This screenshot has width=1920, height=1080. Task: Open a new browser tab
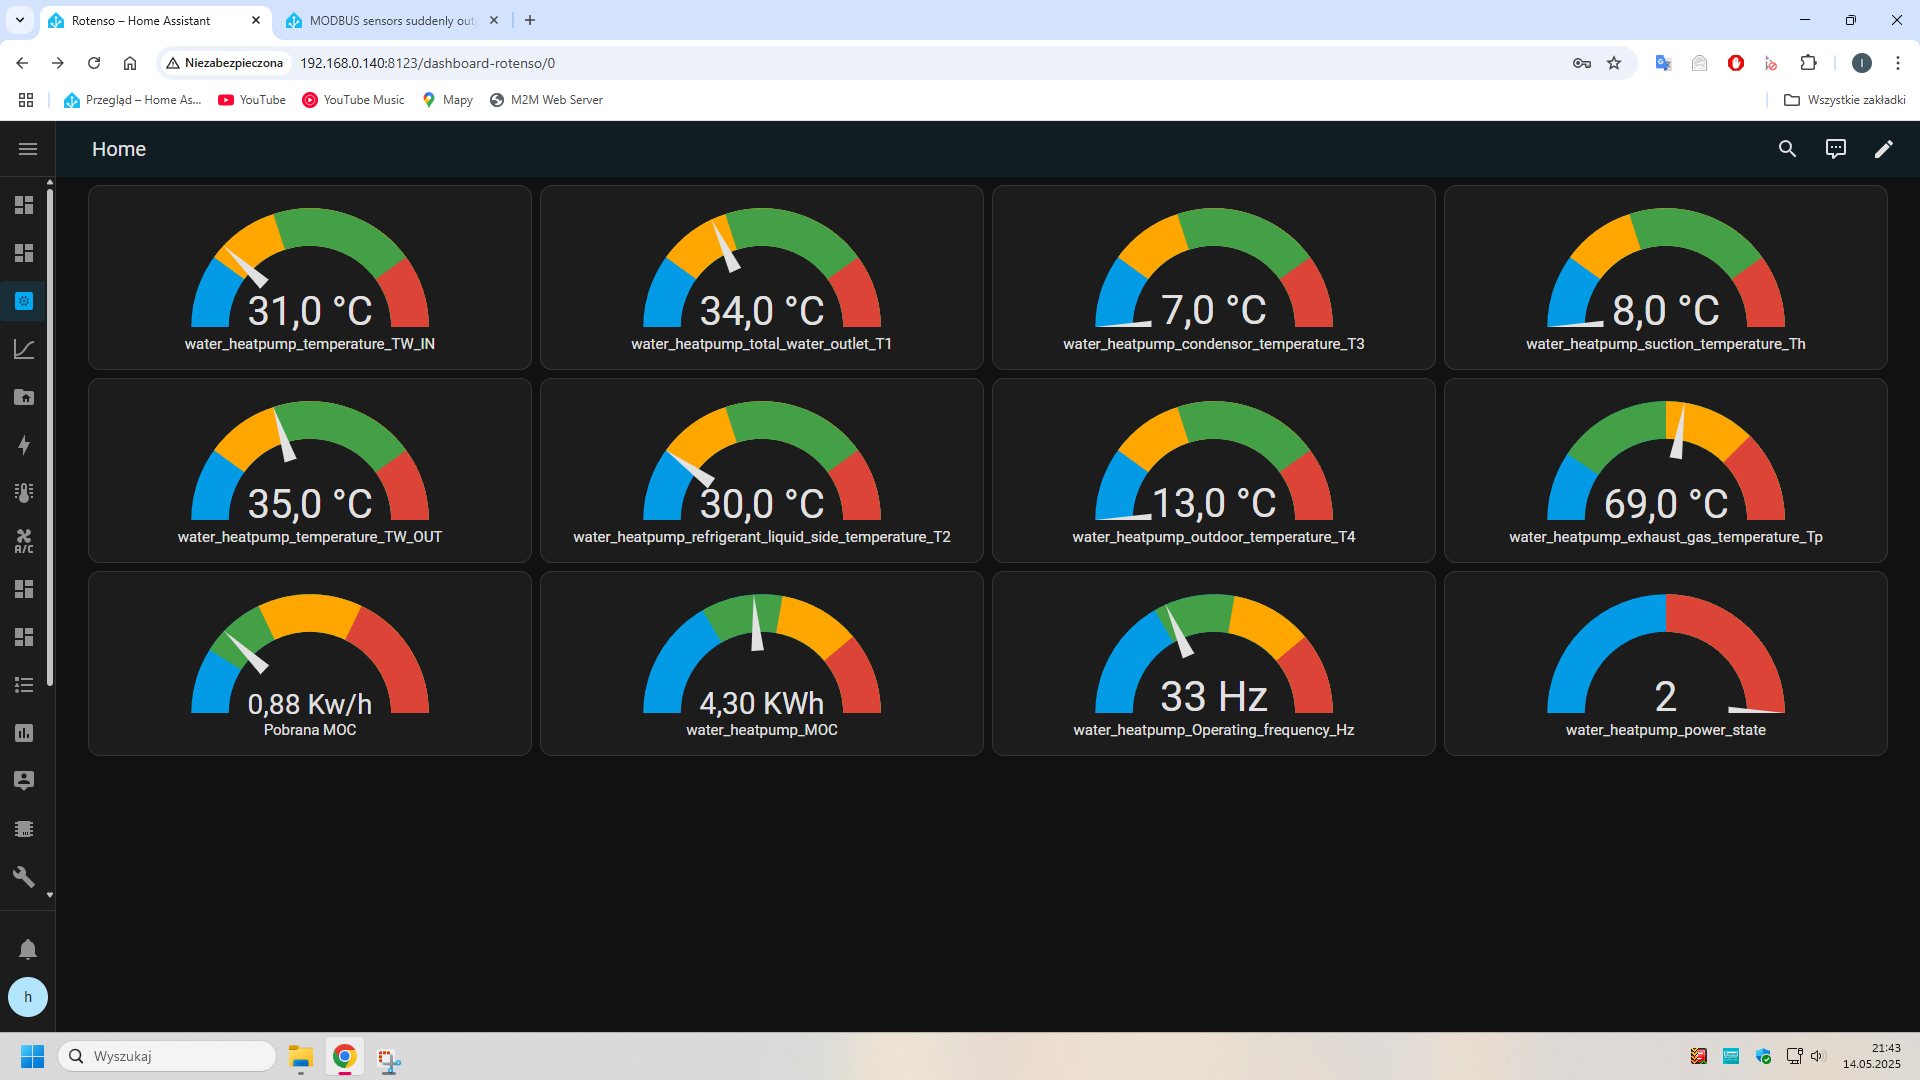pos(530,20)
